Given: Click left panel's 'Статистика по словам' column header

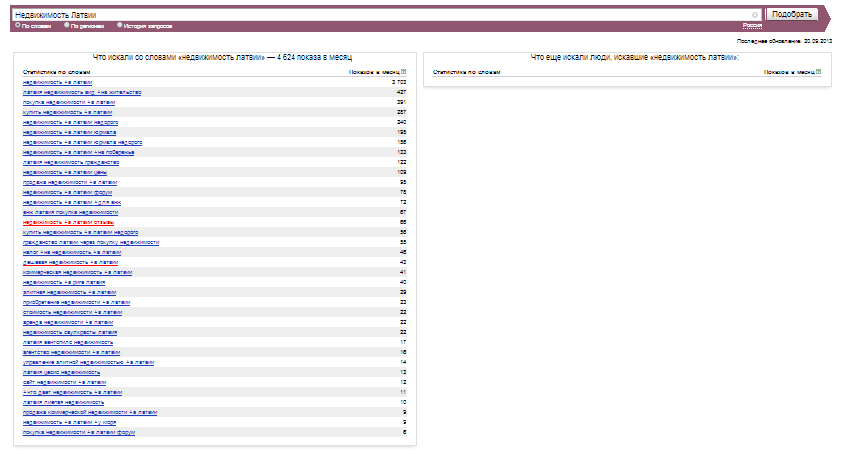Looking at the screenshot, I should click(x=56, y=72).
